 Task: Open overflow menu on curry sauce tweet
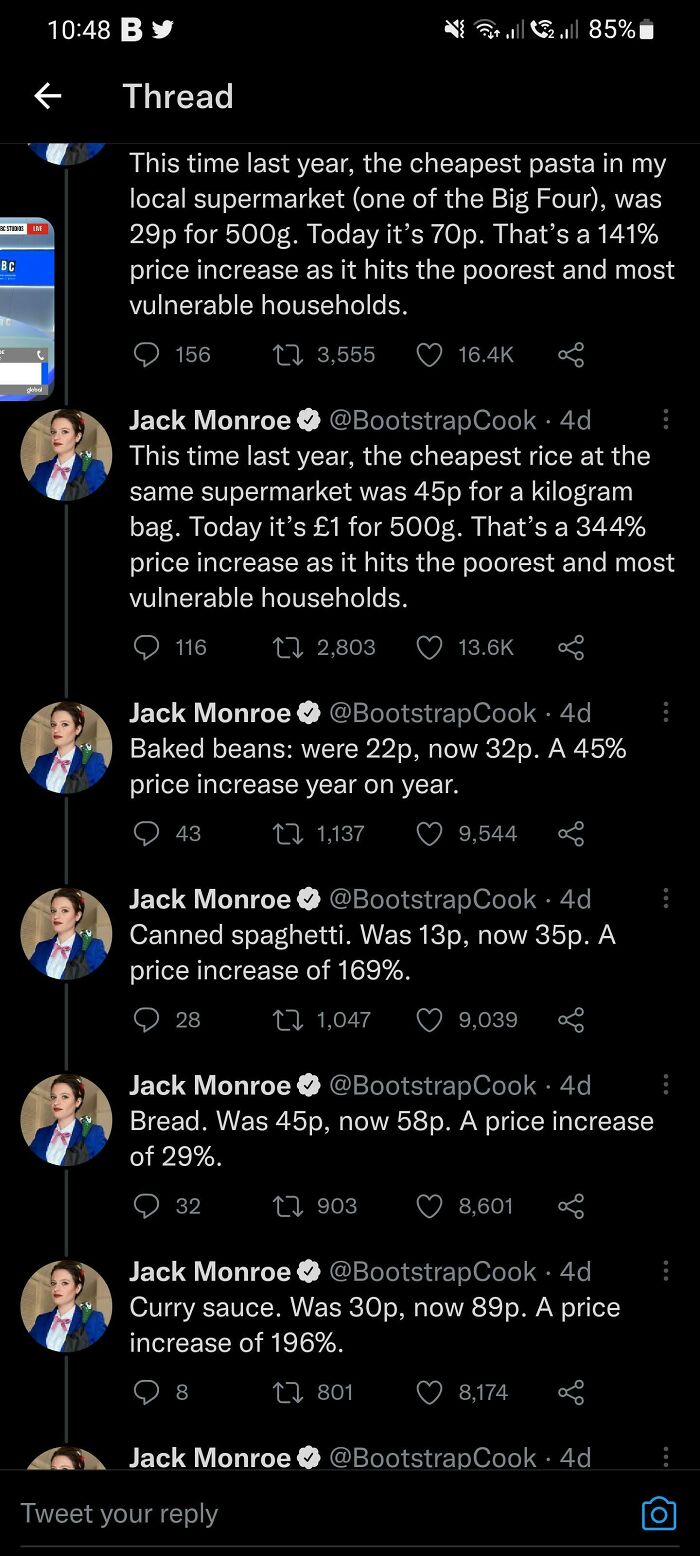tap(666, 1271)
